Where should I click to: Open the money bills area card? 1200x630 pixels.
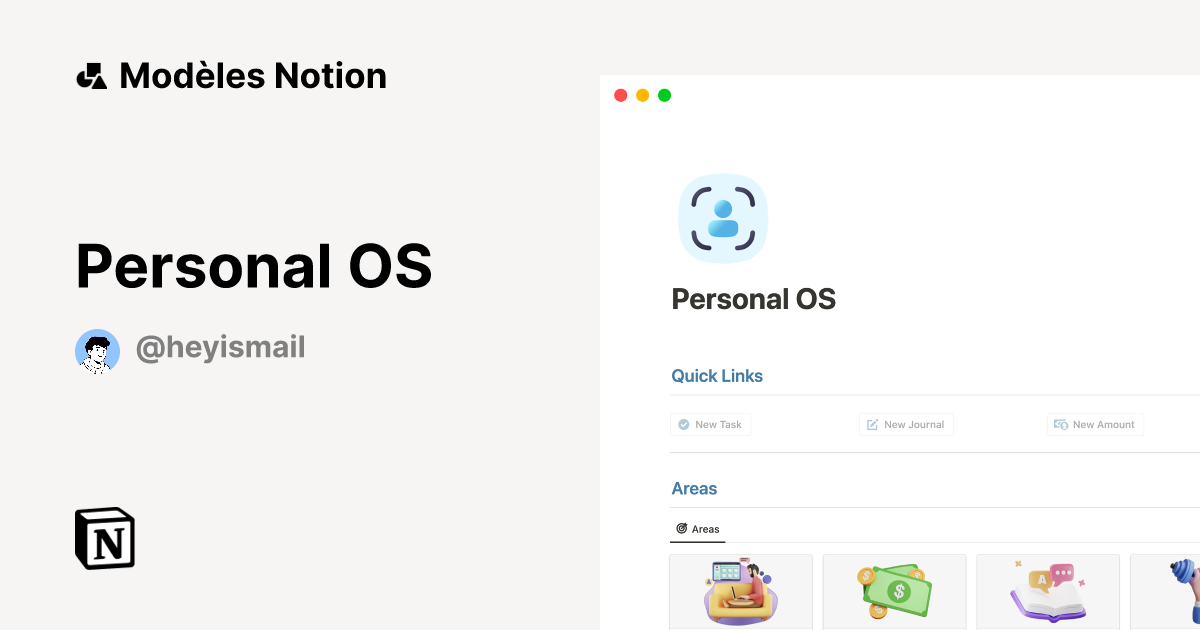coord(894,591)
